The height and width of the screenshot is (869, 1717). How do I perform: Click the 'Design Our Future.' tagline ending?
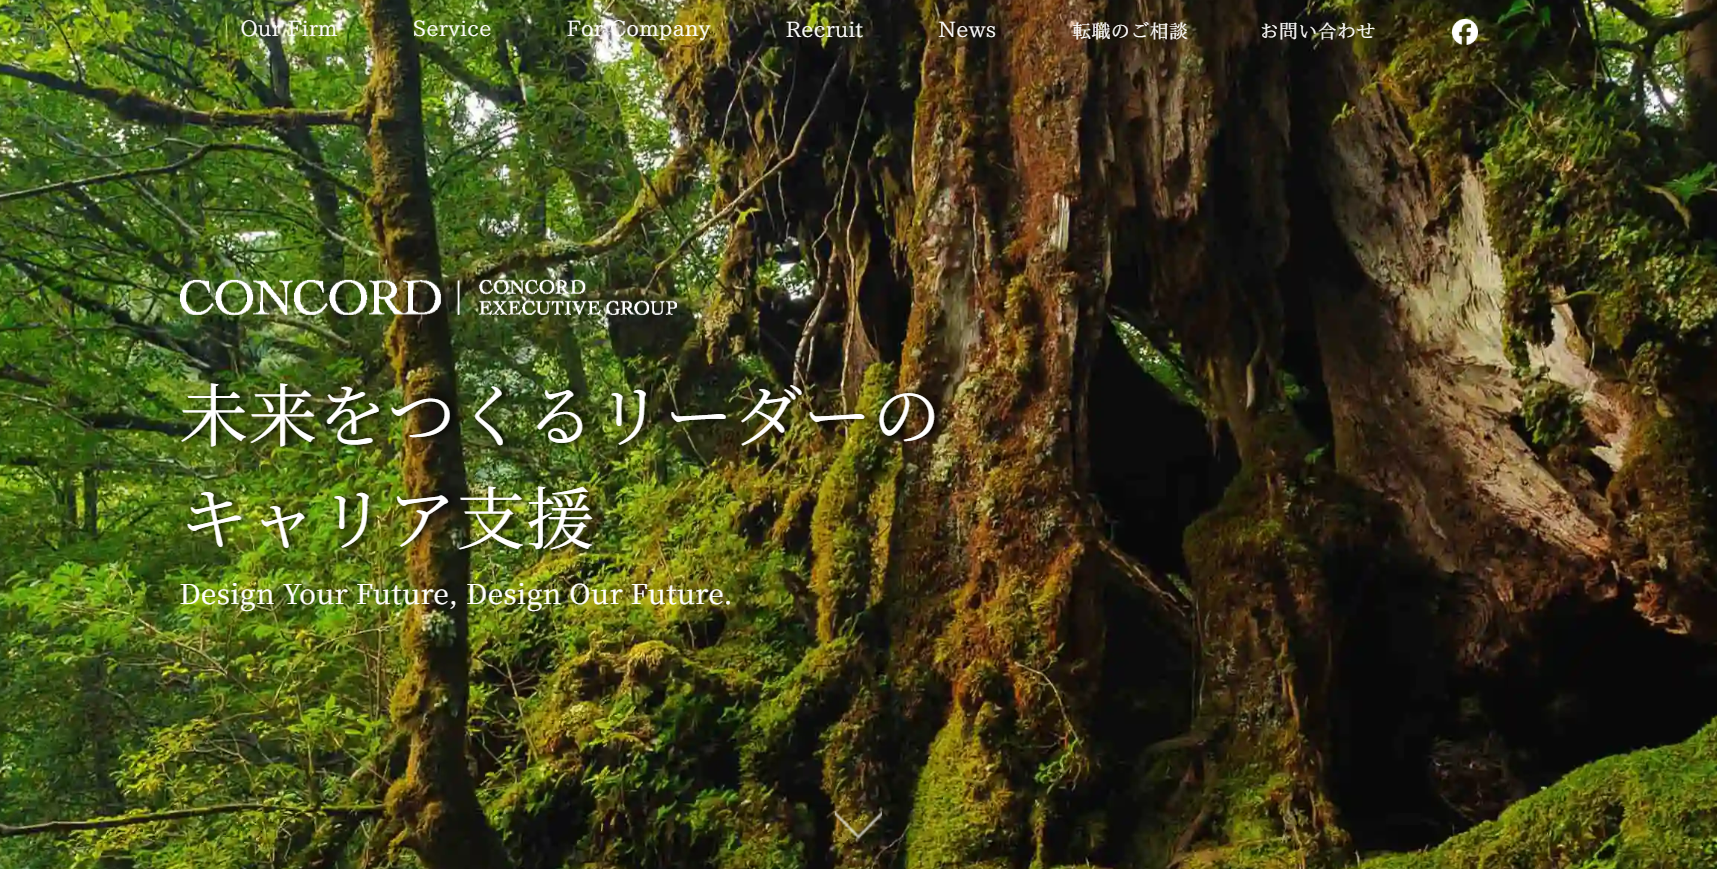pos(598,595)
